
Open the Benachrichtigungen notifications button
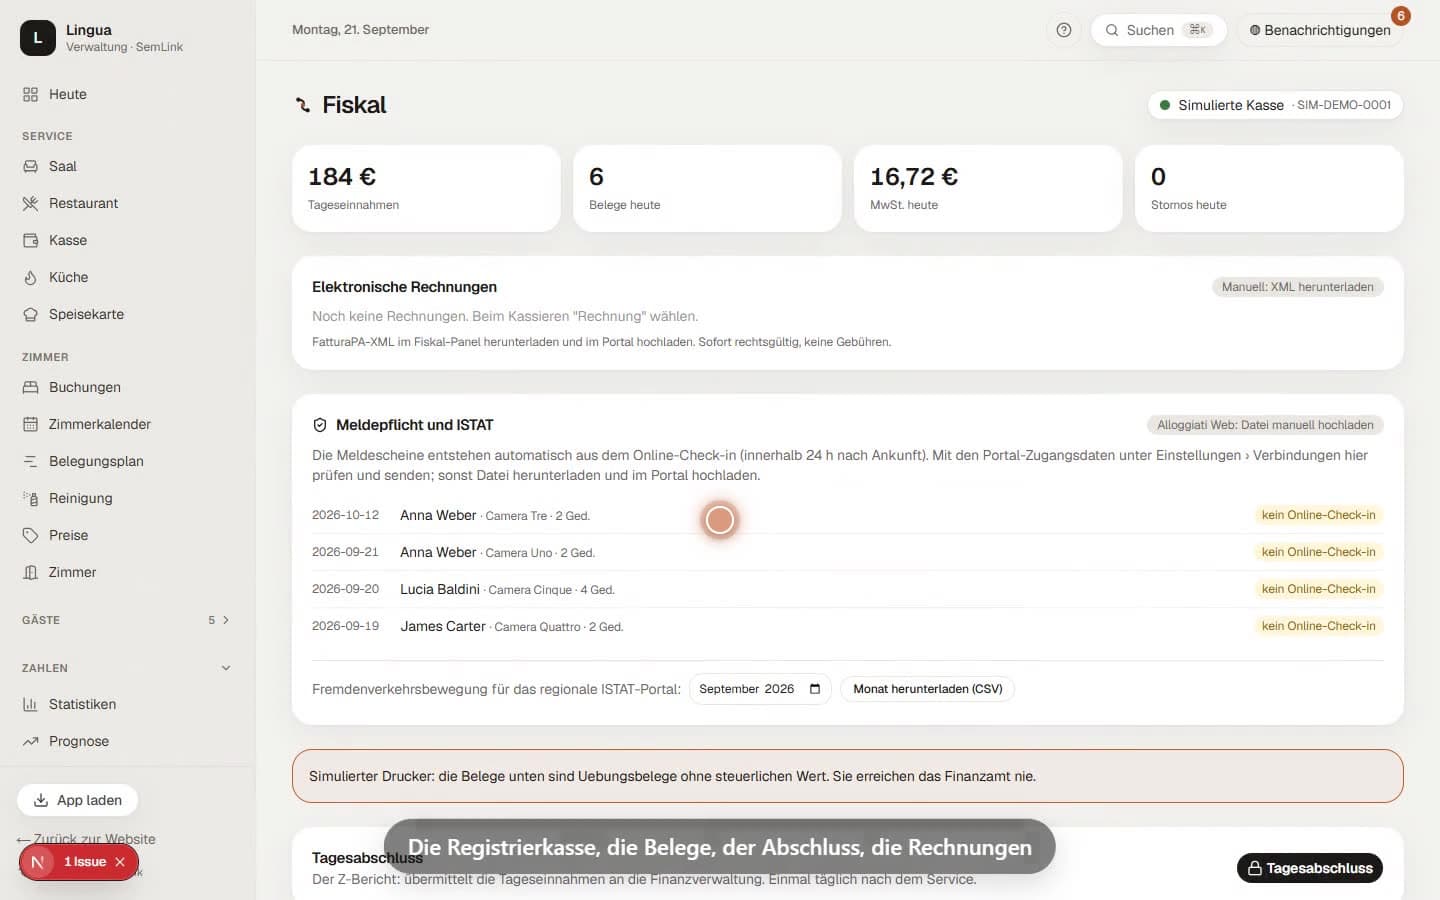point(1320,30)
